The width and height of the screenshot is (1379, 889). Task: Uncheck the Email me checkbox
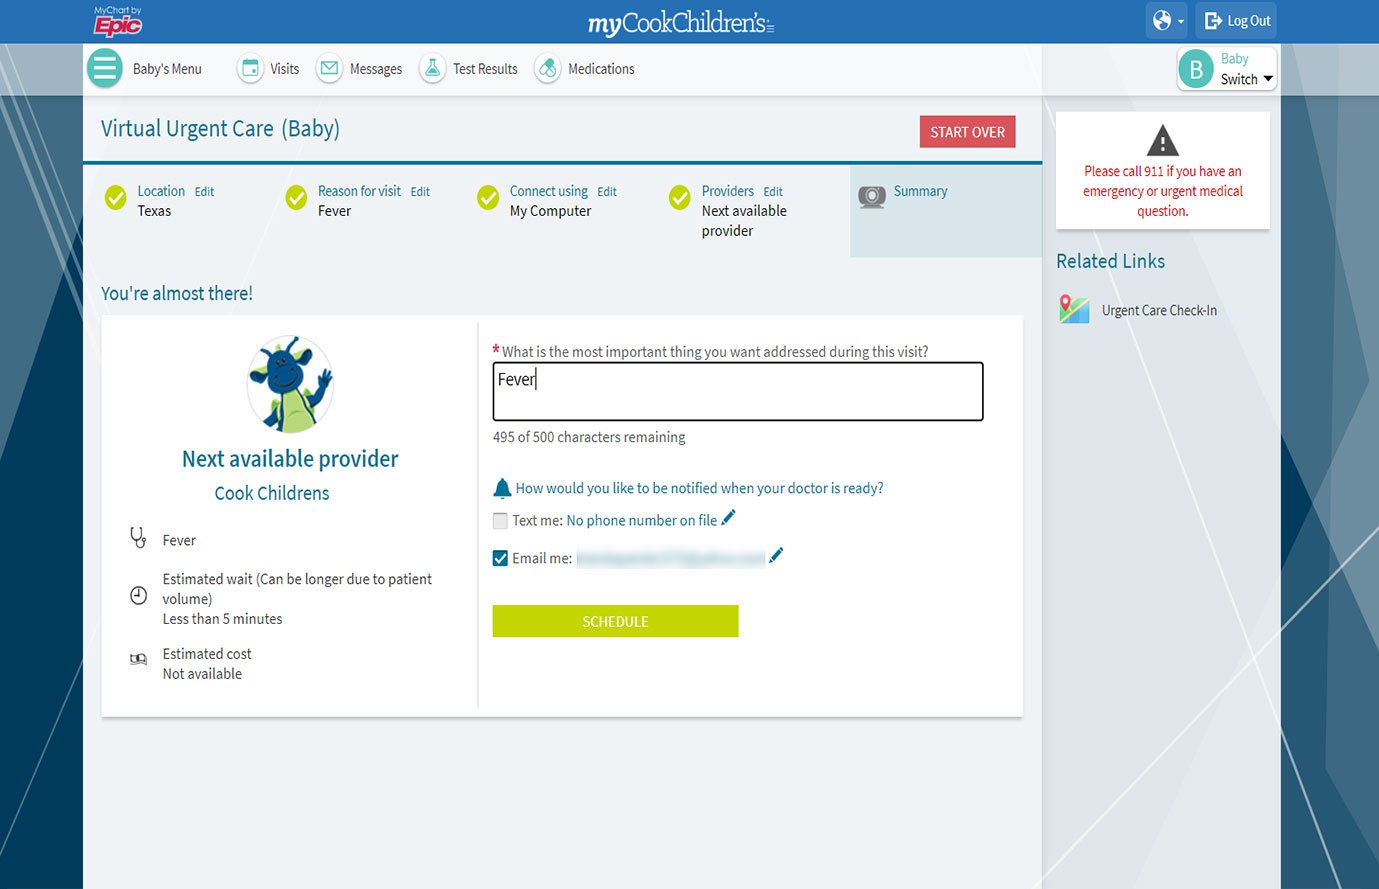(500, 558)
